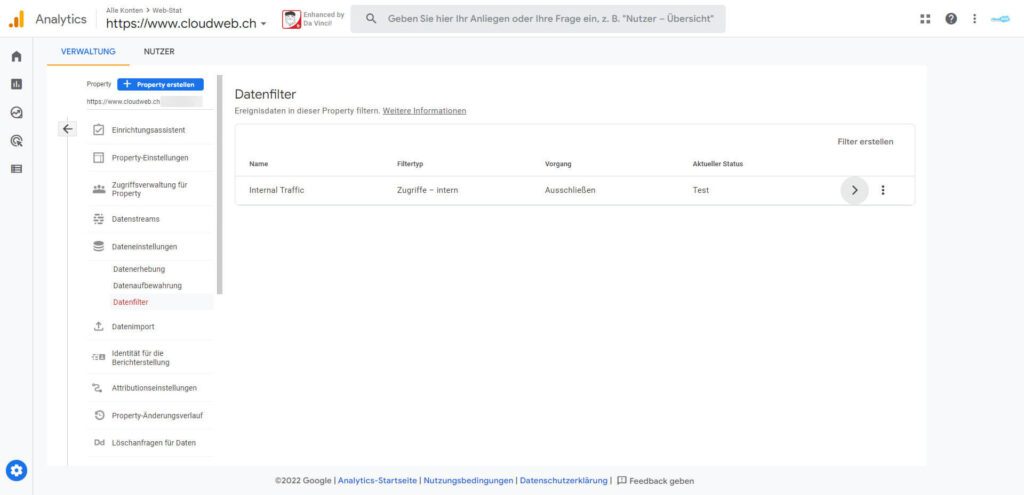The height and width of the screenshot is (495, 1024).
Task: Click Filter erstellen
Action: click(865, 142)
